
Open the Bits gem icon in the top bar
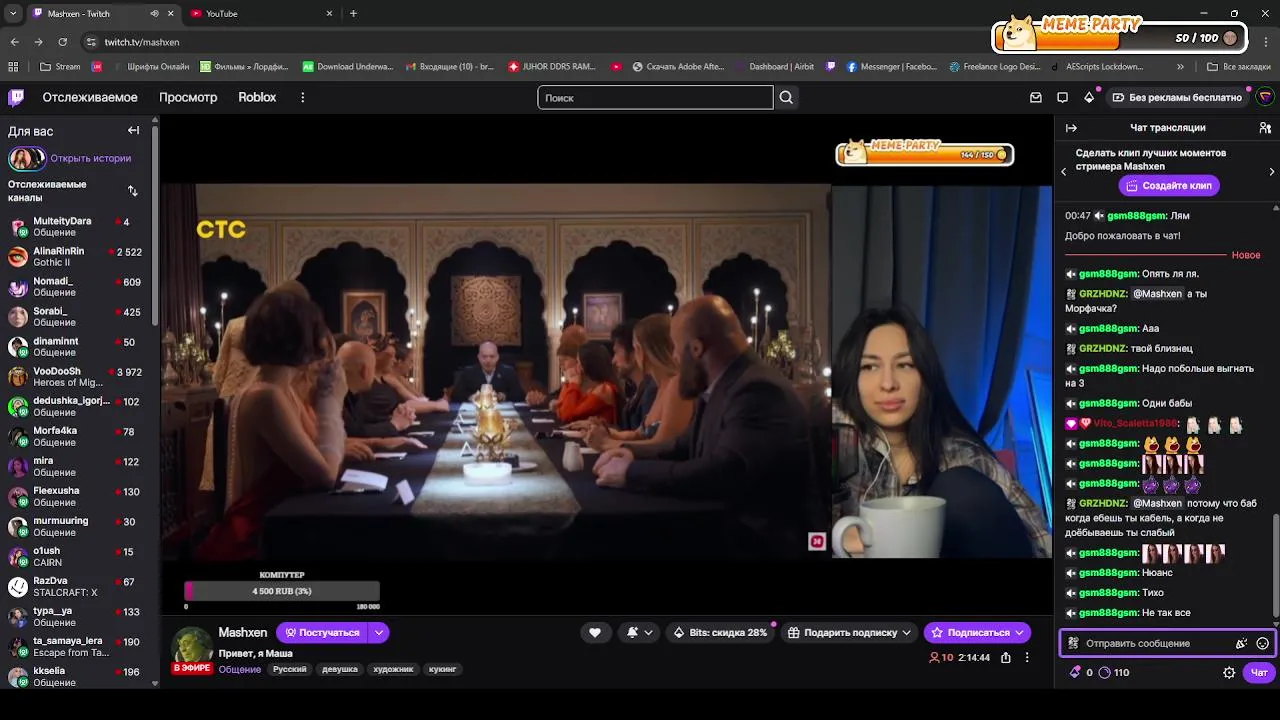pos(1089,97)
